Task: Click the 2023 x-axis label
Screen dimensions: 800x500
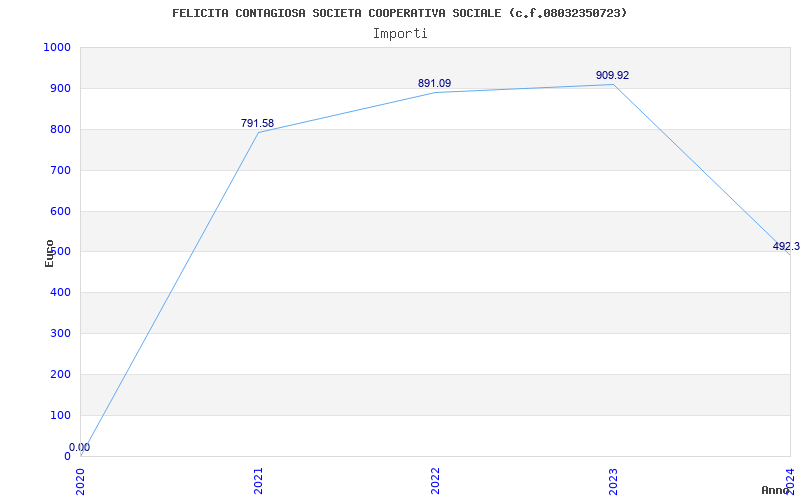Action: point(613,481)
